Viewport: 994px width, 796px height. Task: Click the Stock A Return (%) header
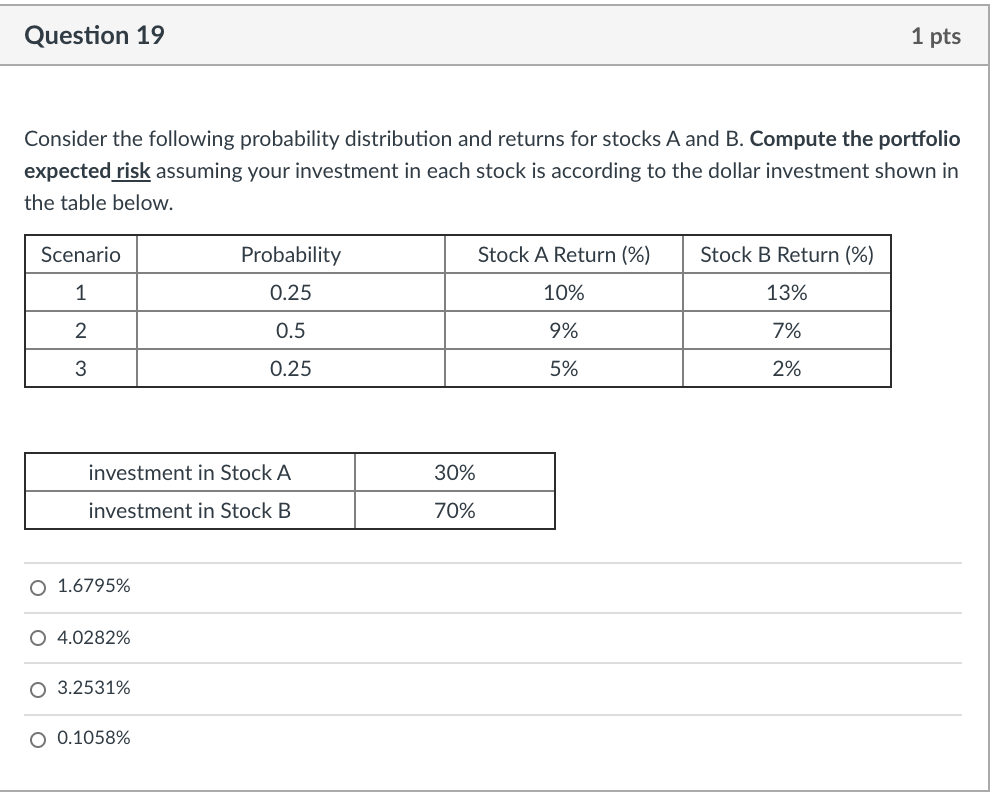(563, 254)
